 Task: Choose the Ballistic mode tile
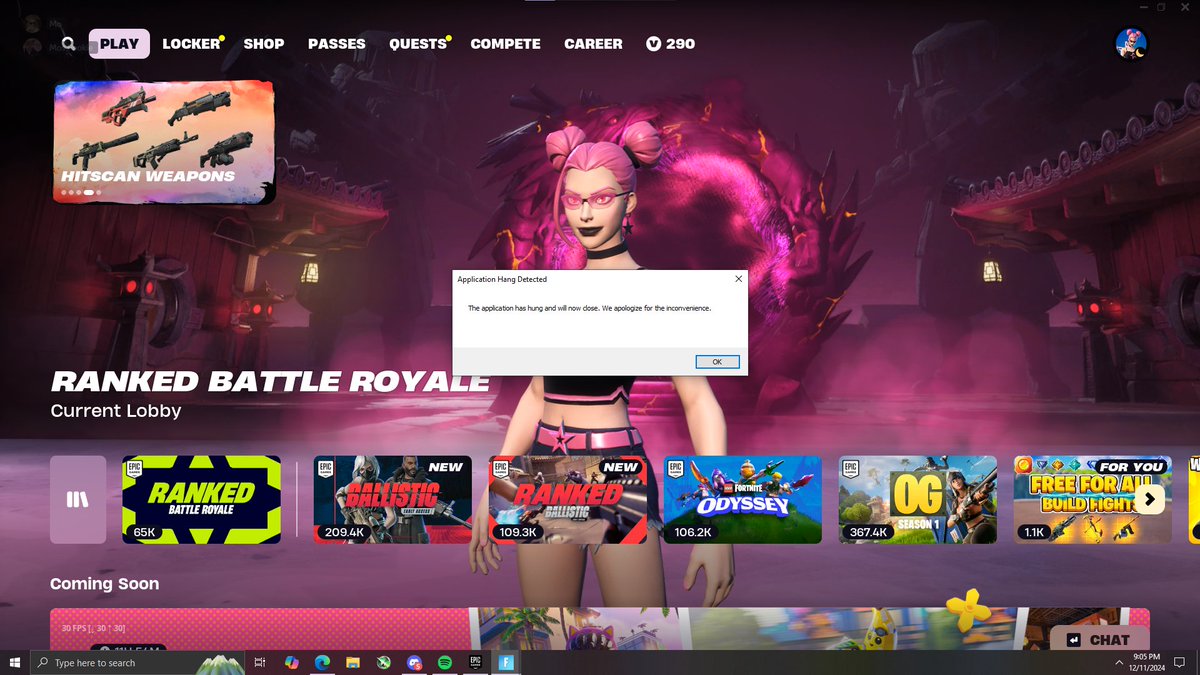pos(393,500)
